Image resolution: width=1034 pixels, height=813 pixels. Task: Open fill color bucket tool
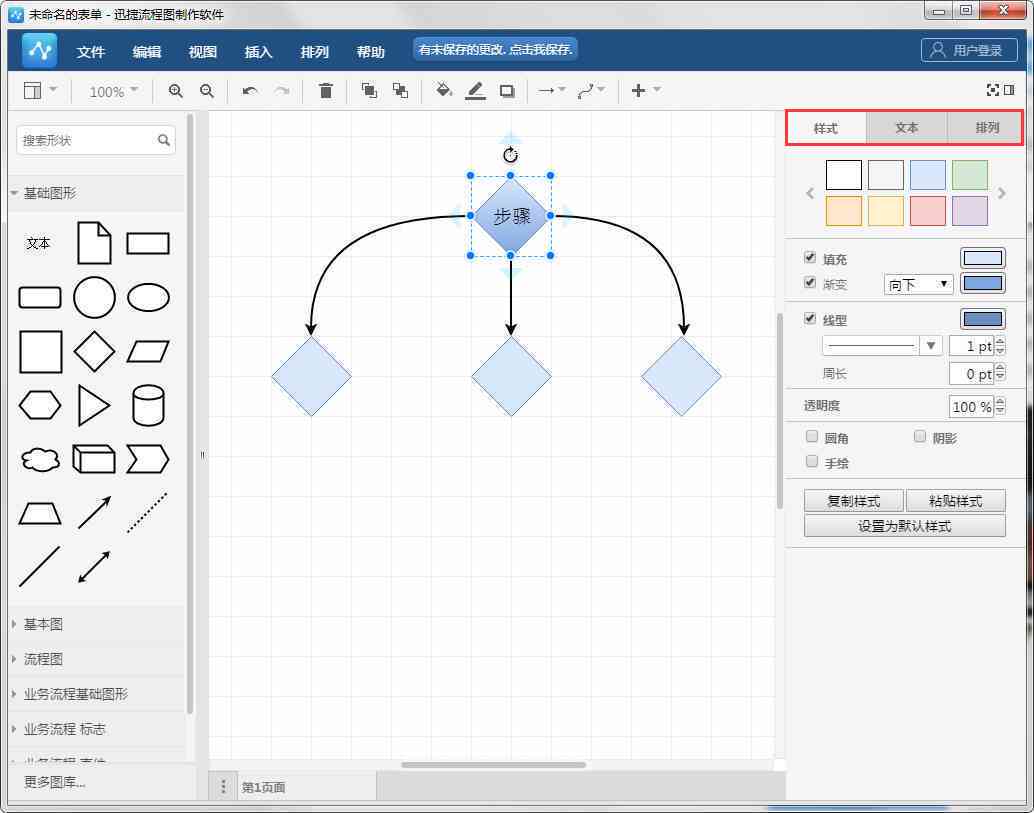444,90
